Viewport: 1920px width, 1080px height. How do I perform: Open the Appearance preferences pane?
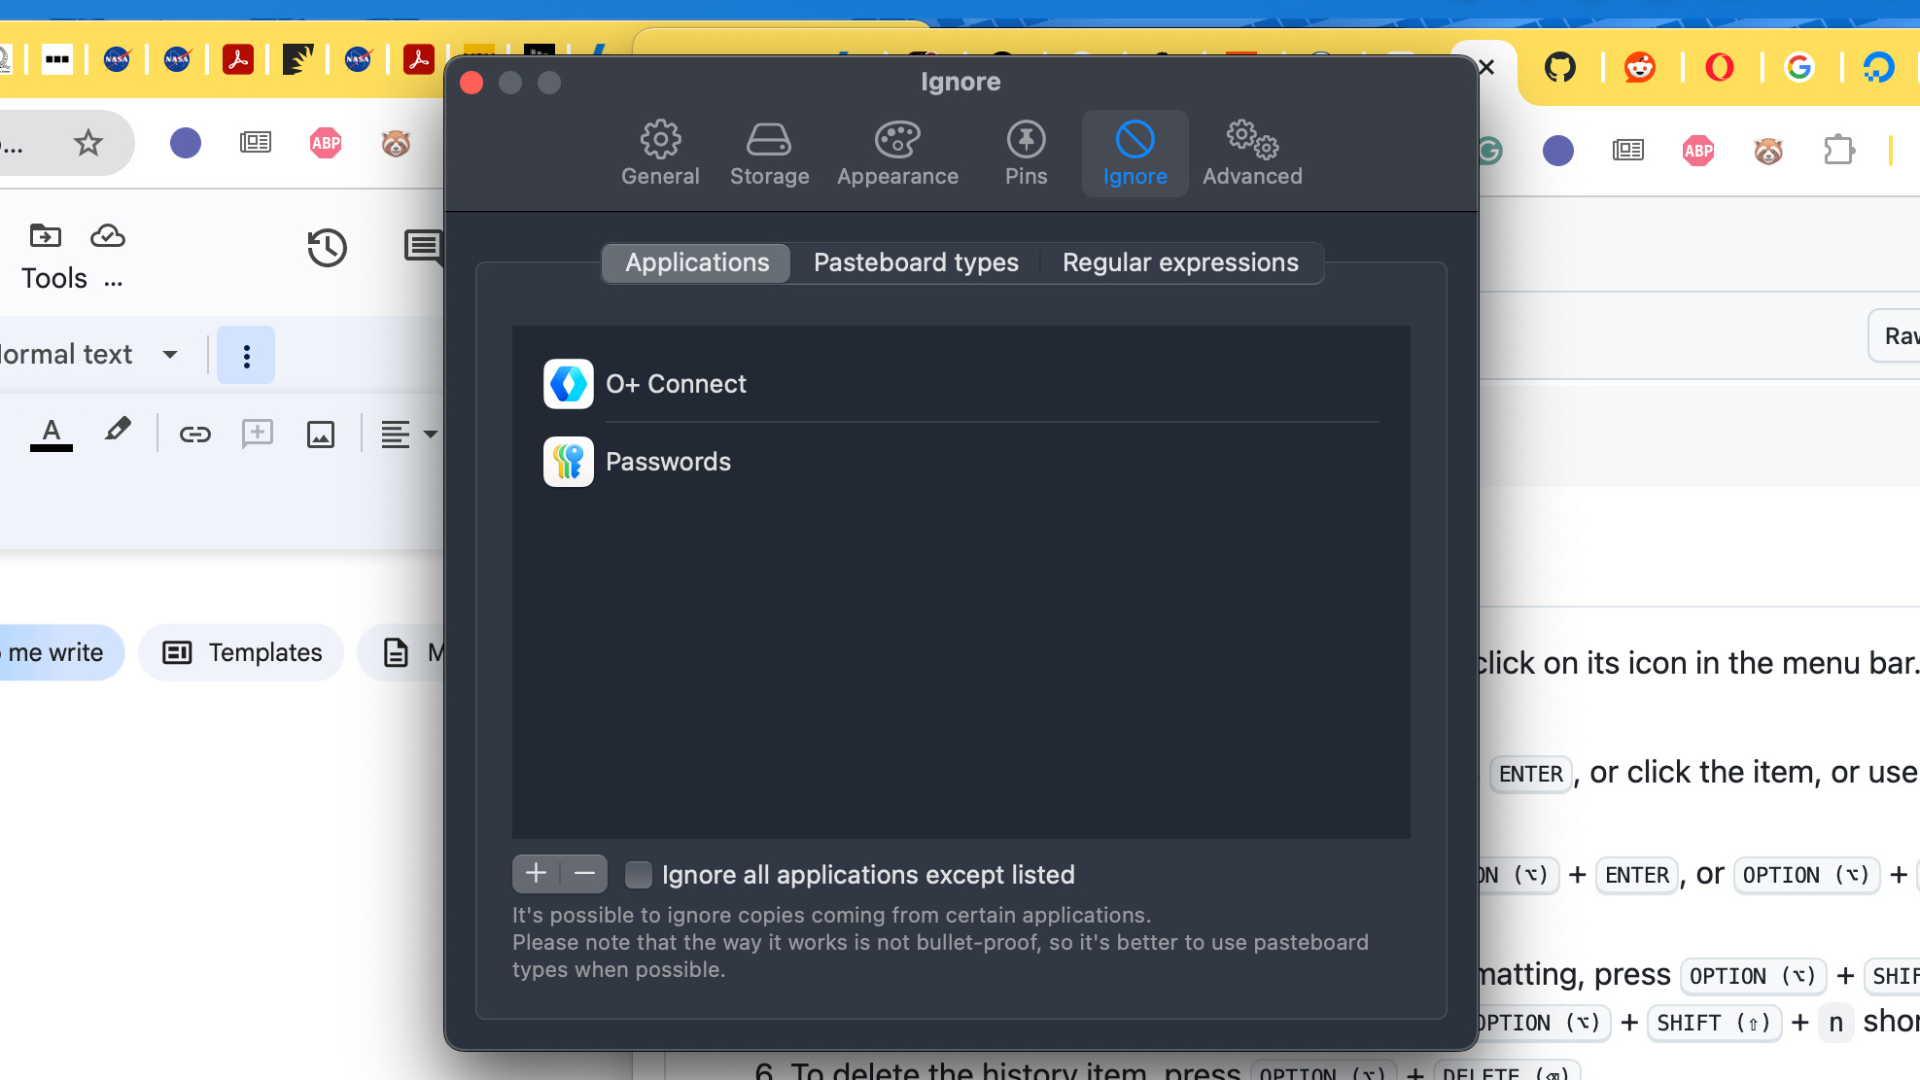(897, 152)
